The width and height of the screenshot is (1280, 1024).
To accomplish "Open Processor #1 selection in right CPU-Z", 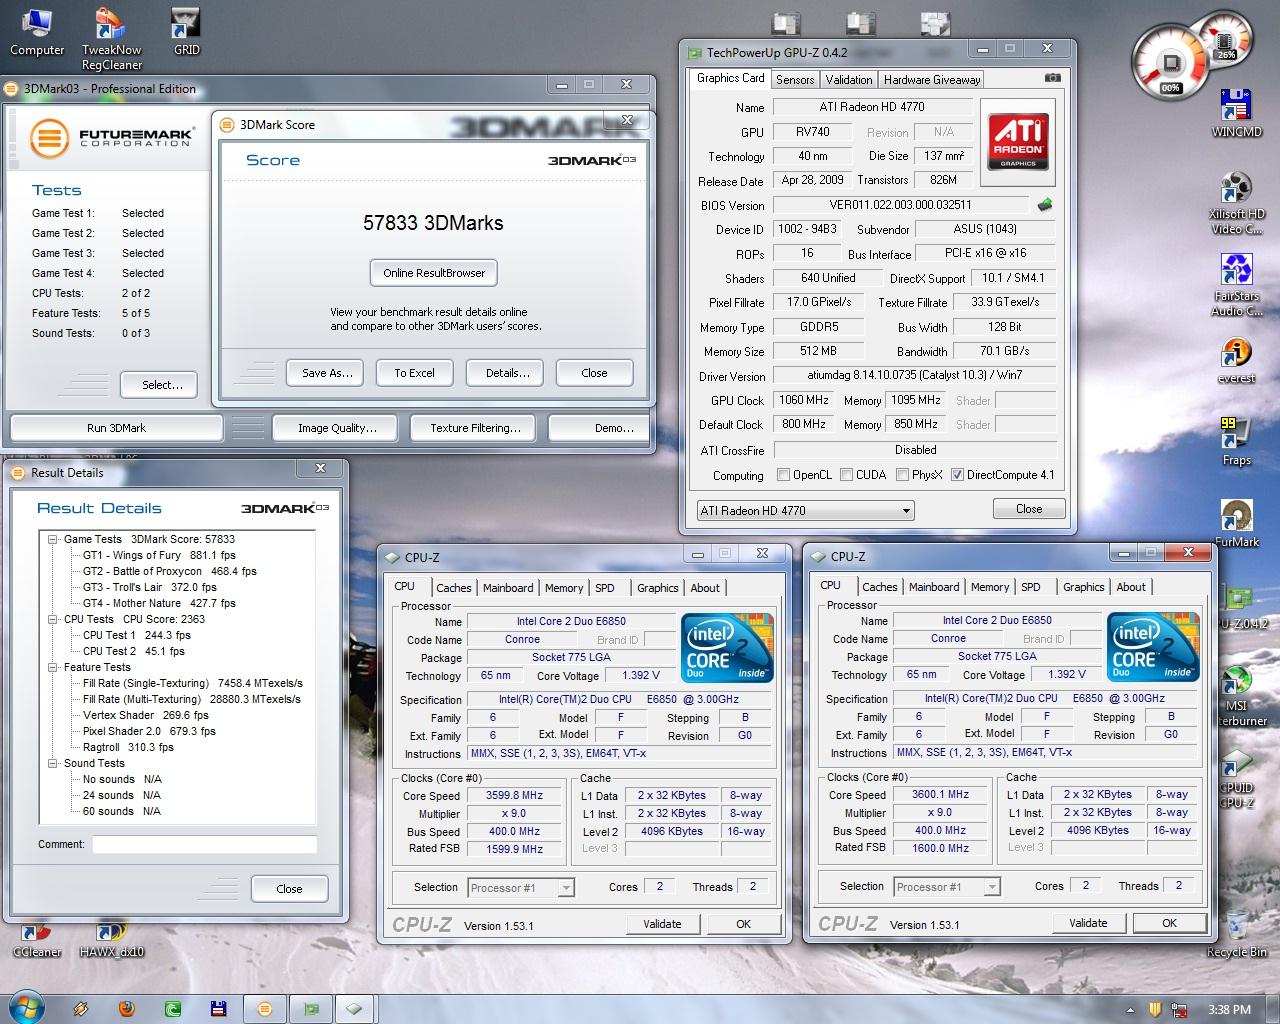I will (x=946, y=886).
